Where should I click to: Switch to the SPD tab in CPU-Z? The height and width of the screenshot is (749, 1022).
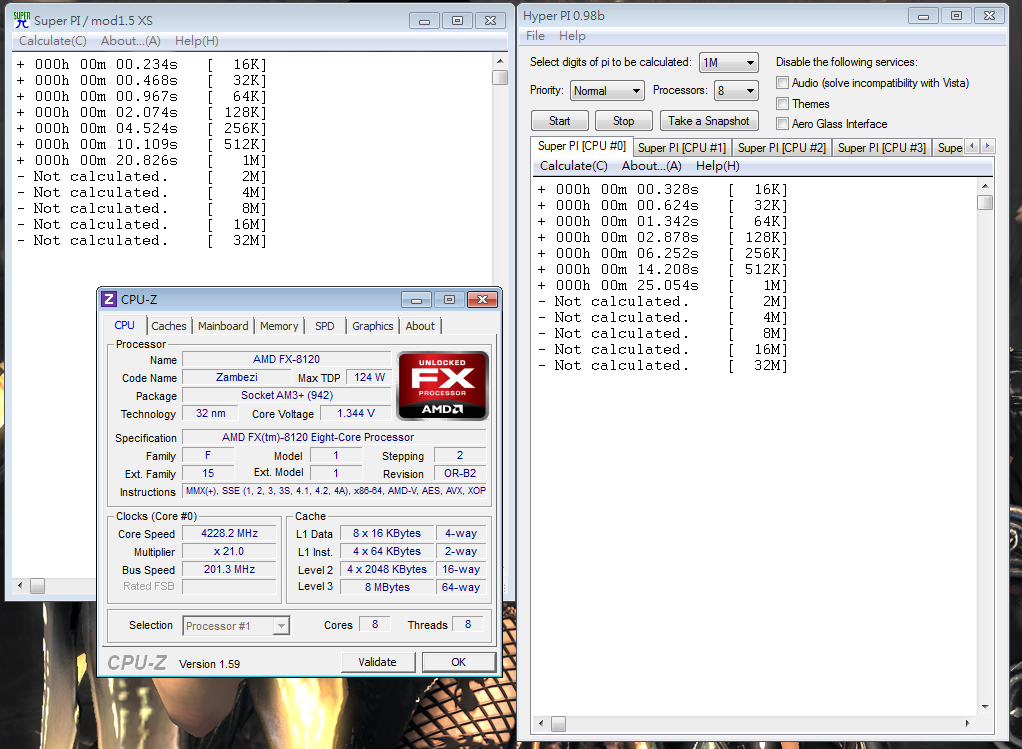coord(325,326)
